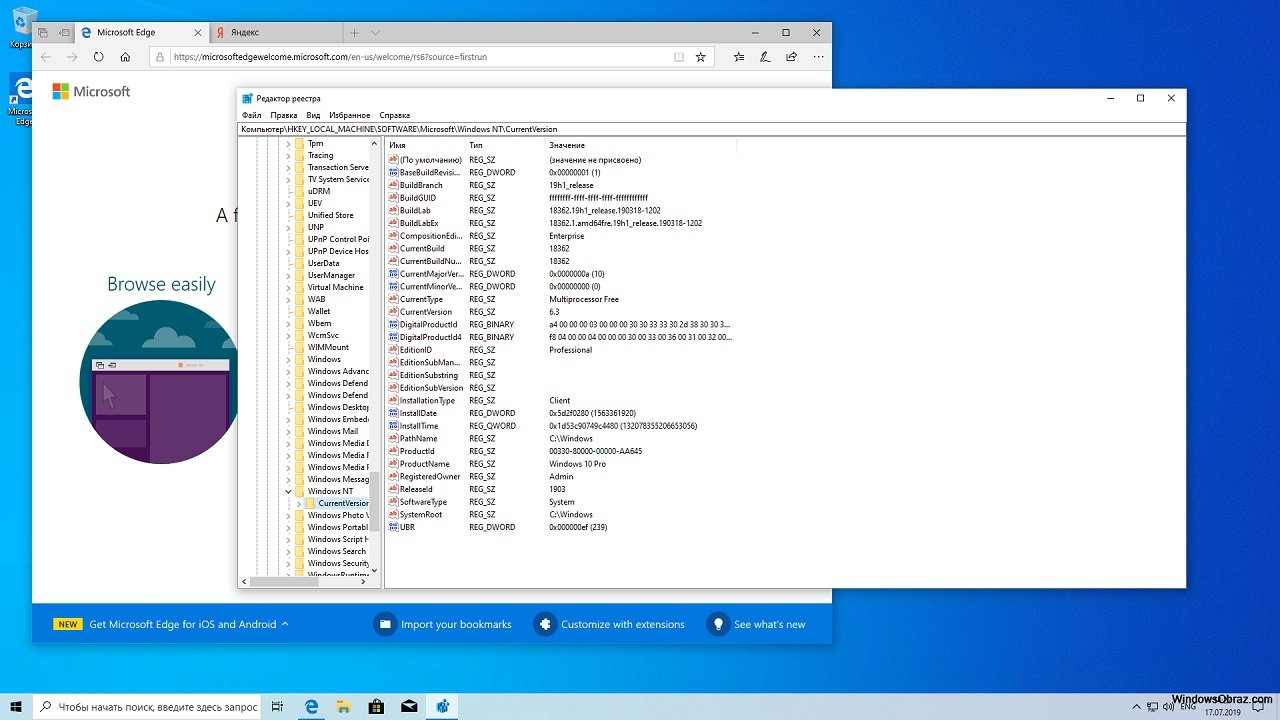Add page to favorites with star icon
The width and height of the screenshot is (1280, 720).
pyautogui.click(x=700, y=57)
